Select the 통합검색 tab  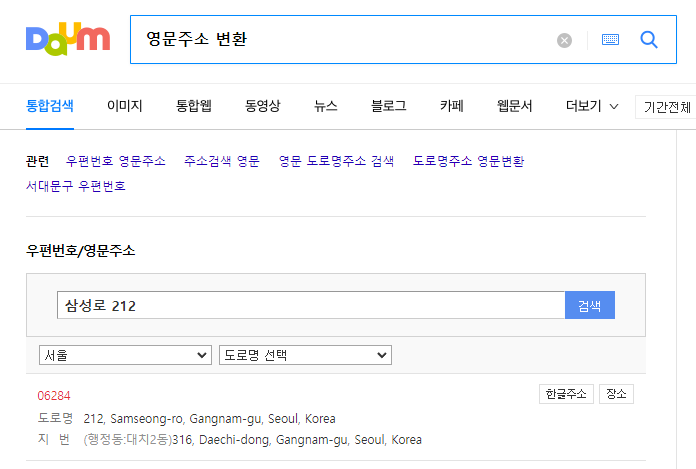coord(50,106)
